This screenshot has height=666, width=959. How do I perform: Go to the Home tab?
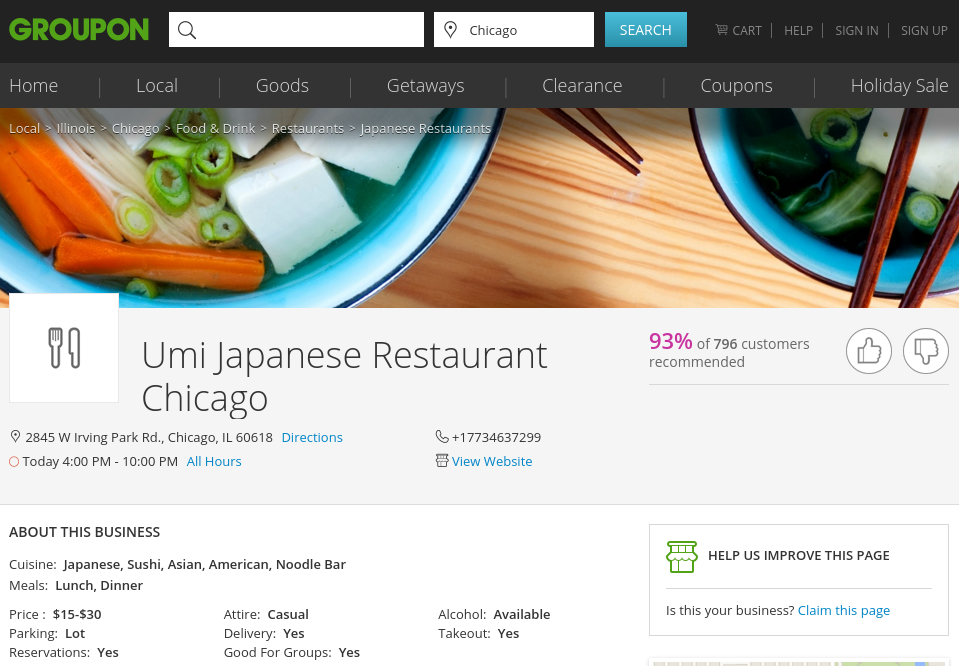[34, 86]
